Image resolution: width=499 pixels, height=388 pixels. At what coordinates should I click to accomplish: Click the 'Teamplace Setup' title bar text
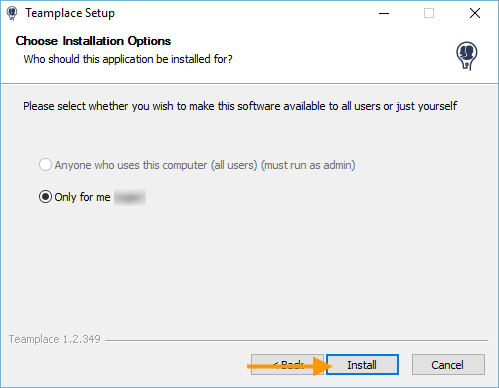click(70, 13)
